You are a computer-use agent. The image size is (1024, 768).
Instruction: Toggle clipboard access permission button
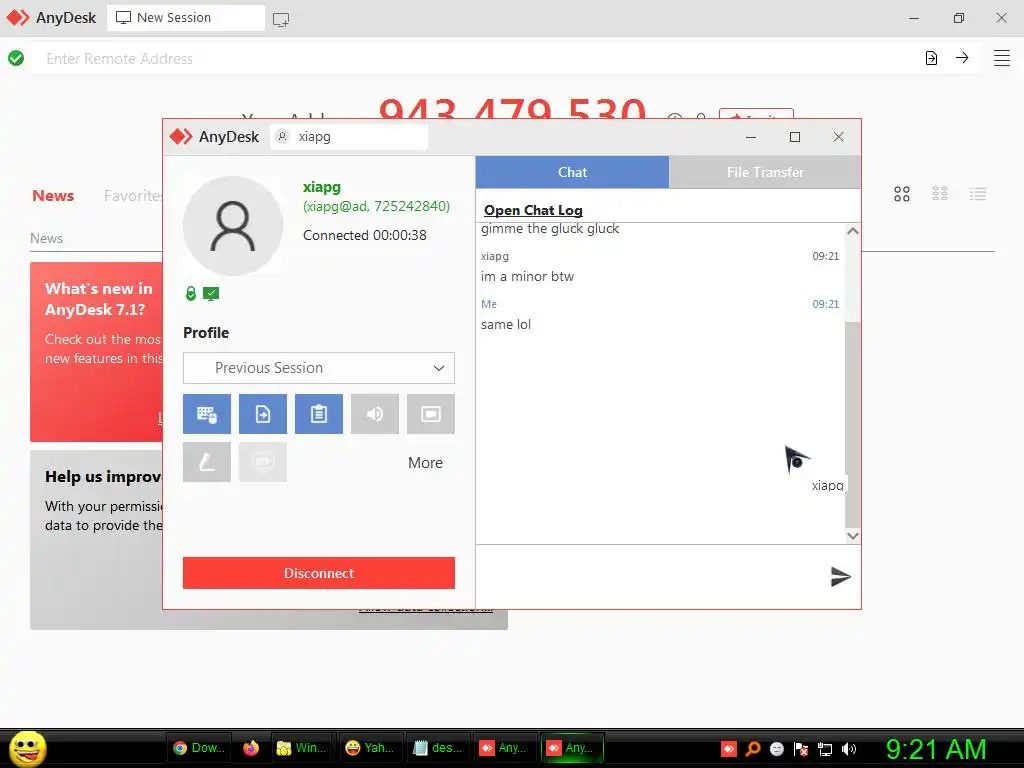point(319,414)
